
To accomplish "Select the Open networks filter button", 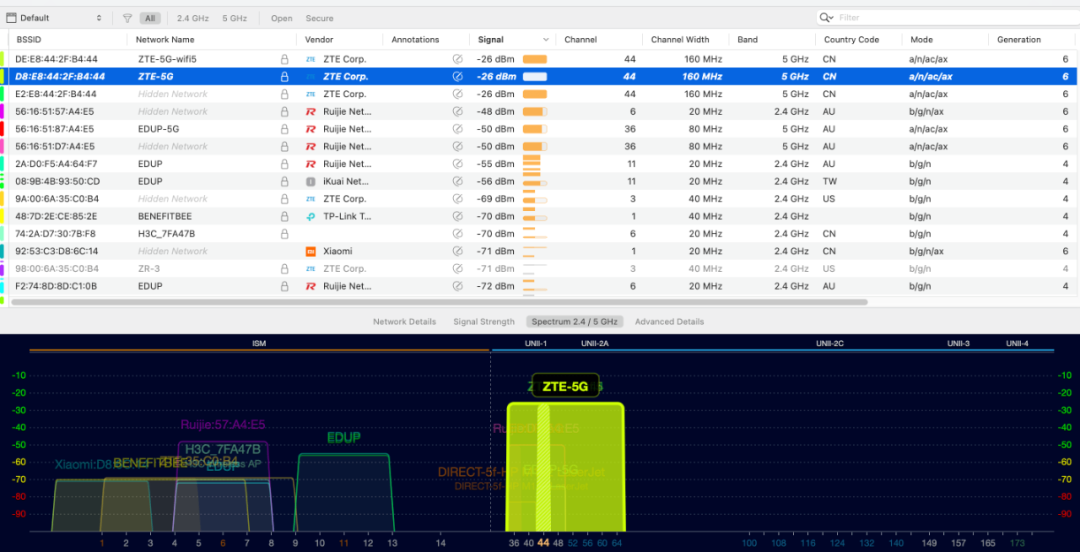I will (282, 18).
